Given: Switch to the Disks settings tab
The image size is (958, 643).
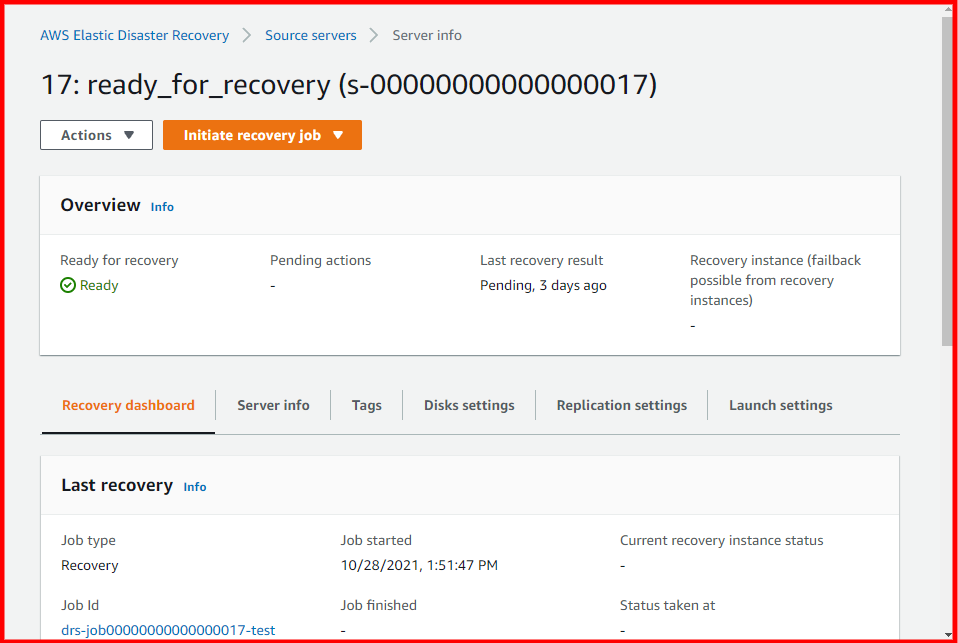Looking at the screenshot, I should coord(469,405).
